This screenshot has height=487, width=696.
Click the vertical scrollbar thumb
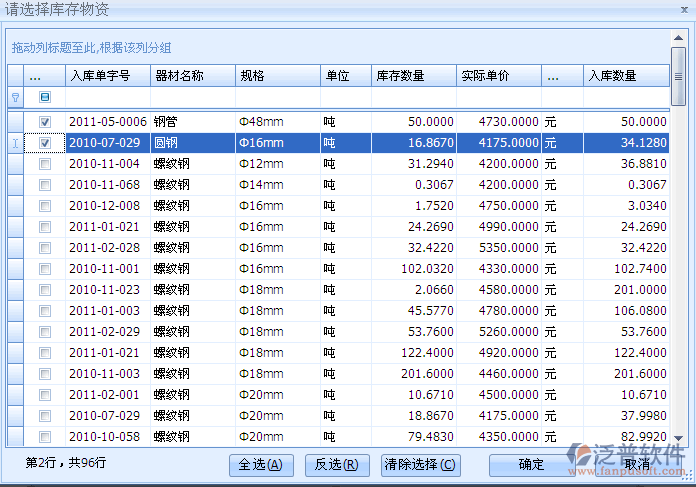678,75
